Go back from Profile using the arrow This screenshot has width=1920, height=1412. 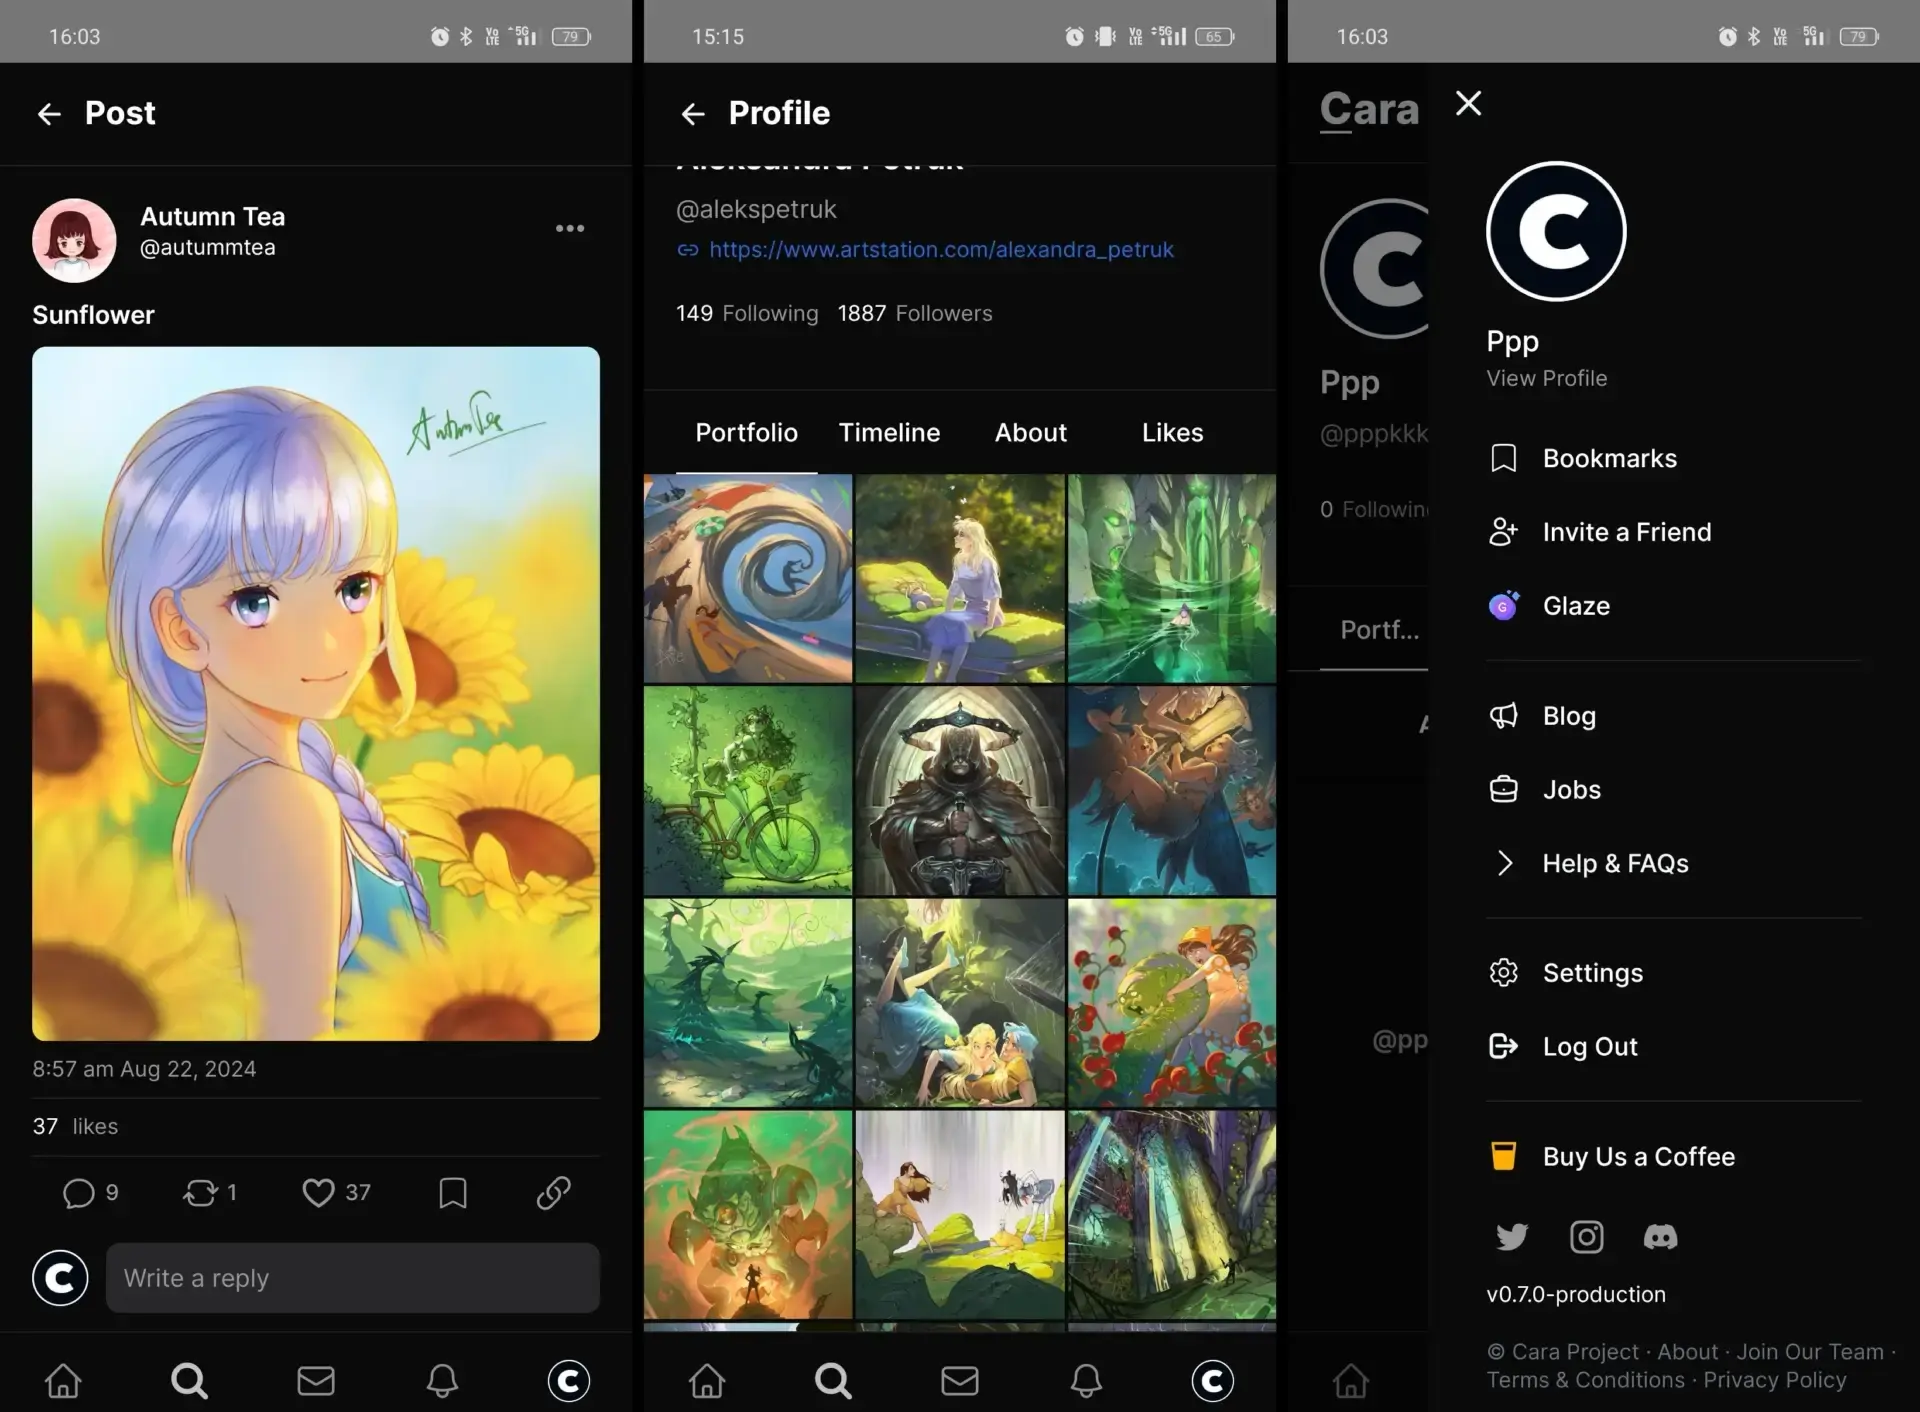pos(693,114)
